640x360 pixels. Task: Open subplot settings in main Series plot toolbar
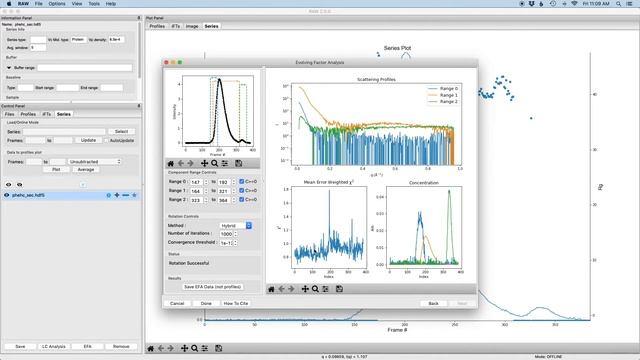point(205,348)
